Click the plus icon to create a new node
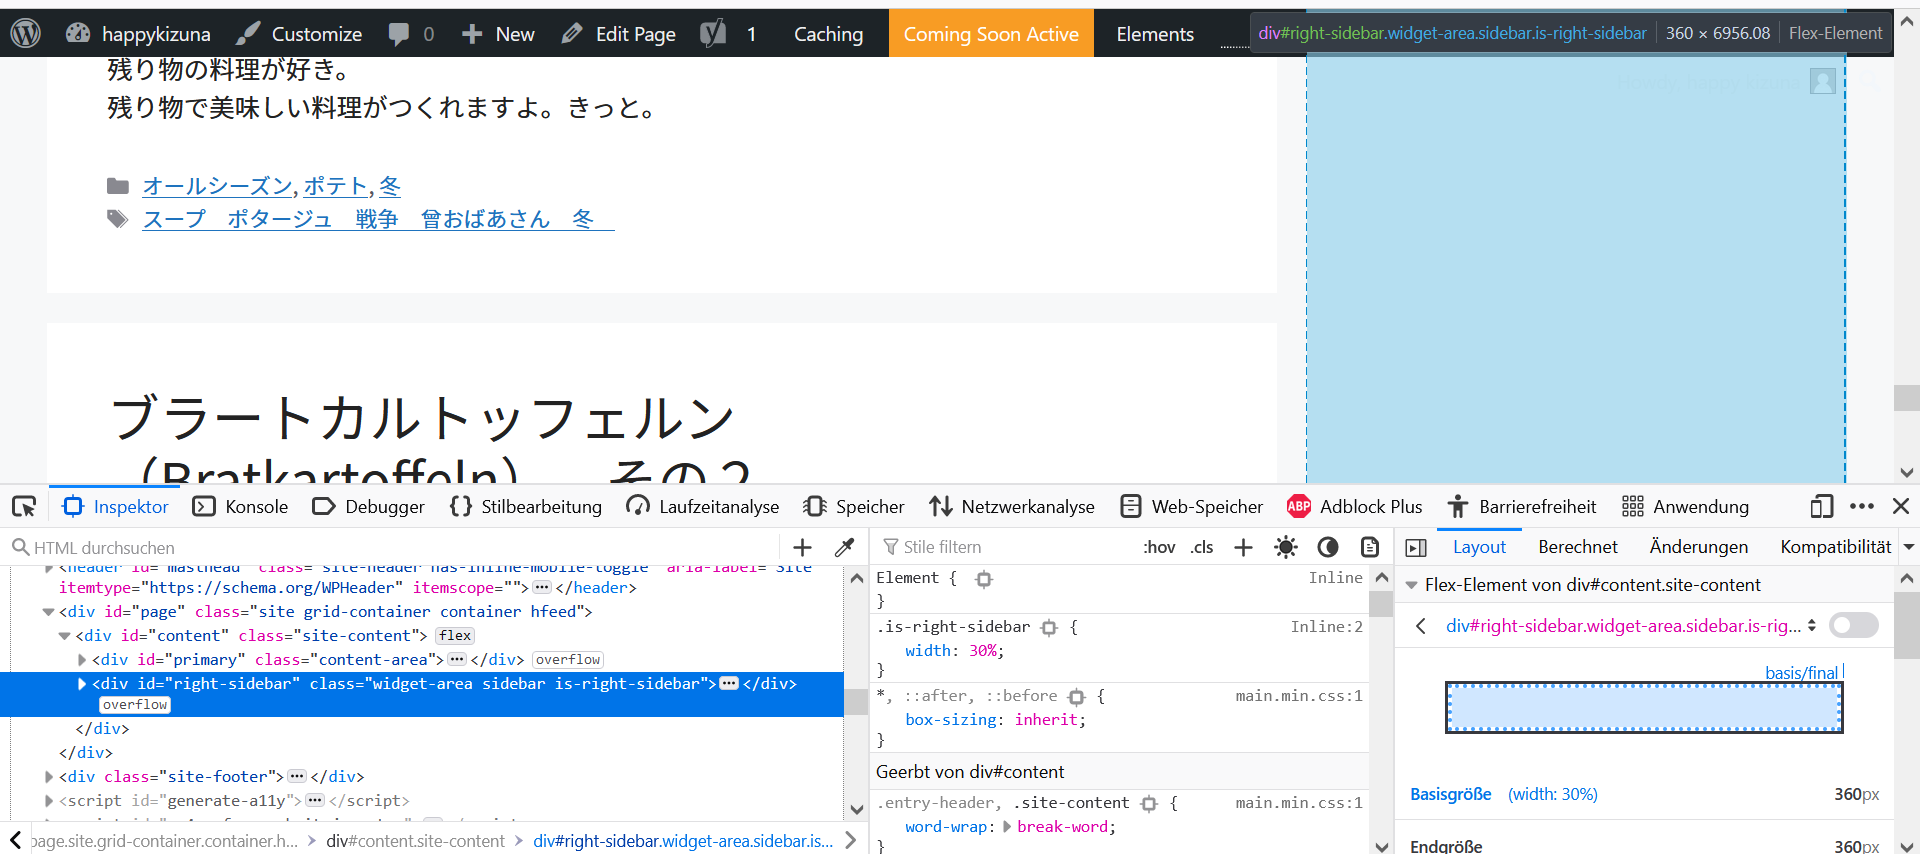This screenshot has height=854, width=1920. click(x=802, y=547)
